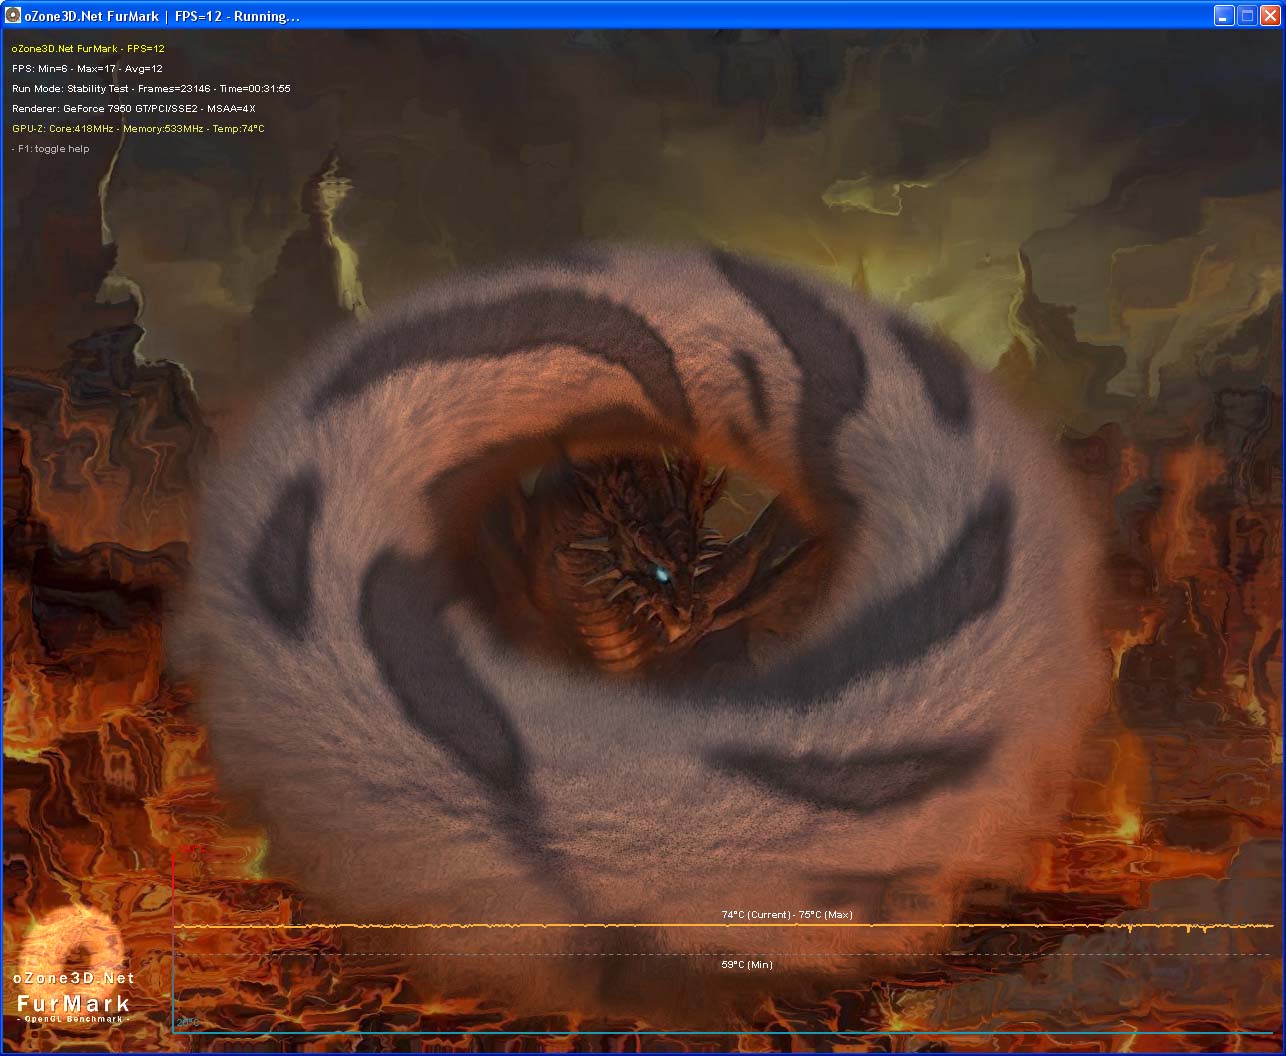Click the 'GPU-Z: Core:418MHz' status line
Screen dimensions: 1286x1056
click(138, 128)
